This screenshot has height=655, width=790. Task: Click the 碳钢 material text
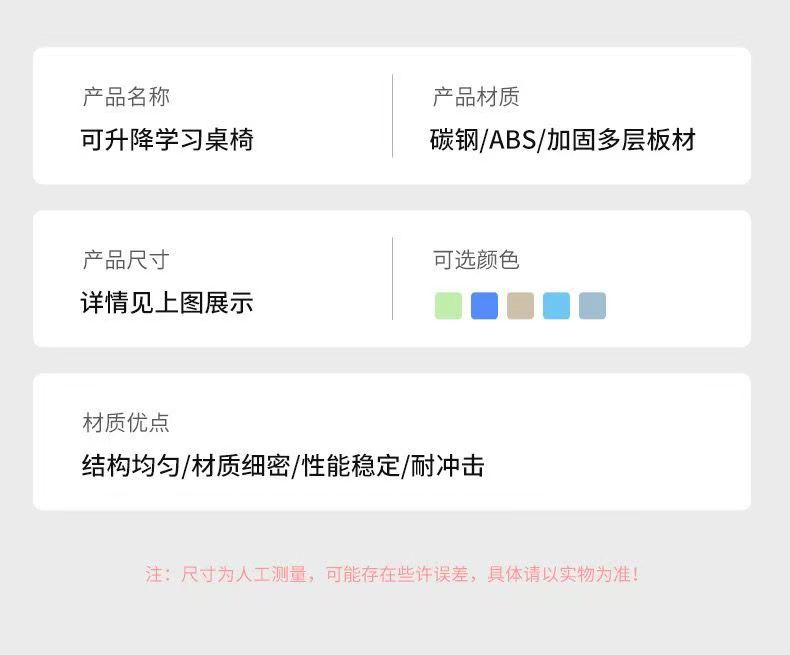point(454,140)
